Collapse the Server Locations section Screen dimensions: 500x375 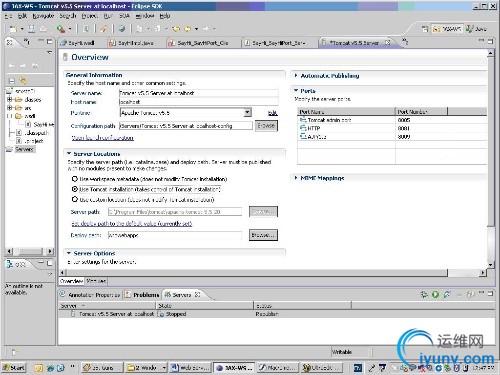tap(69, 153)
